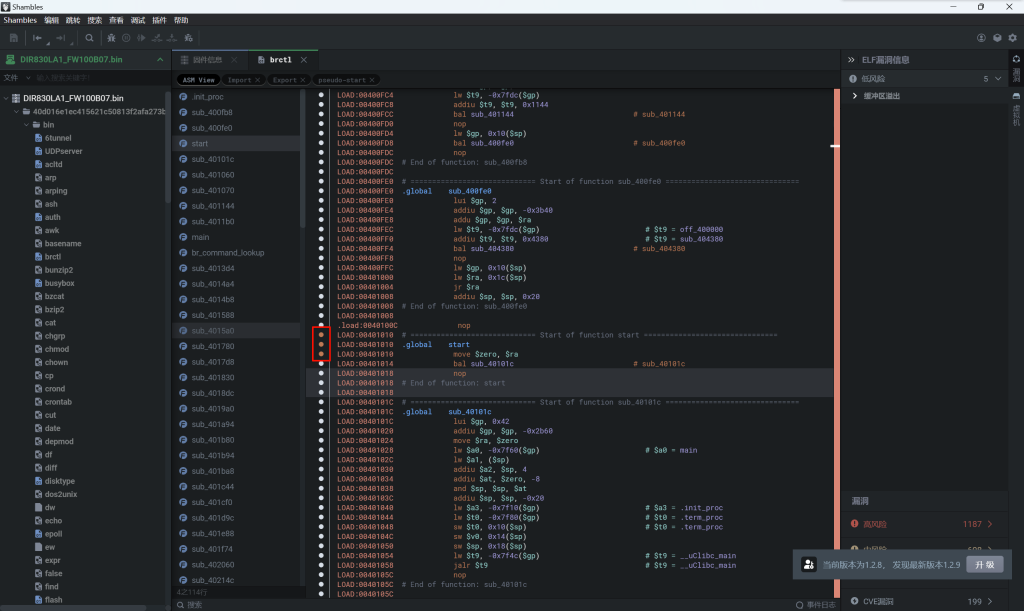1024x611 pixels.
Task: Switch to the 固件信息 tab
Action: [x=207, y=60]
